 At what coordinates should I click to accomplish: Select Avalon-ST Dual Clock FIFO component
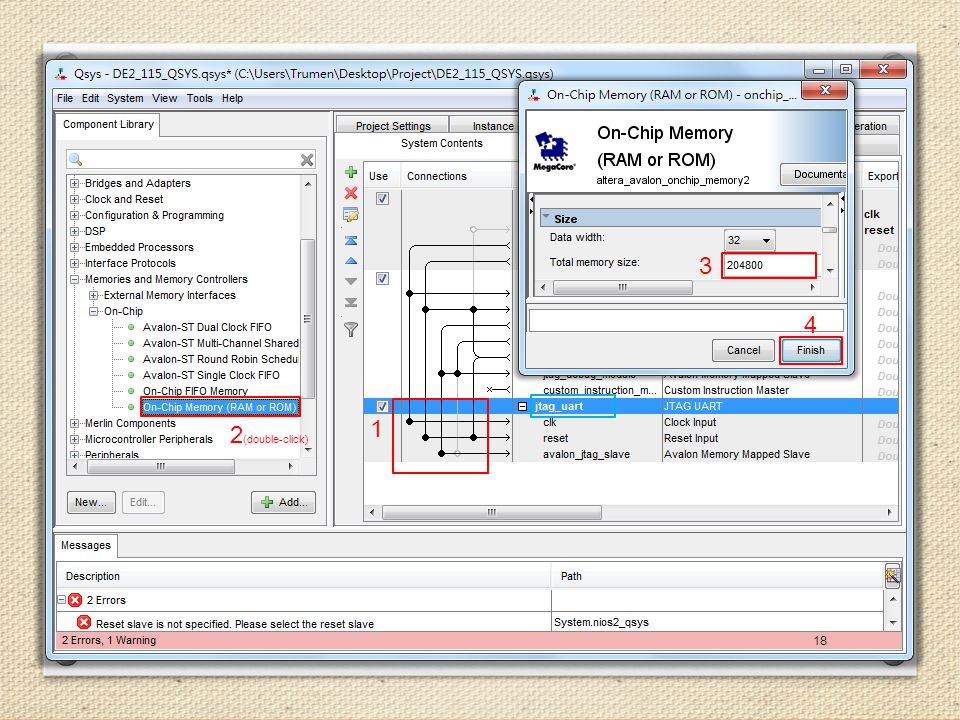(207, 327)
